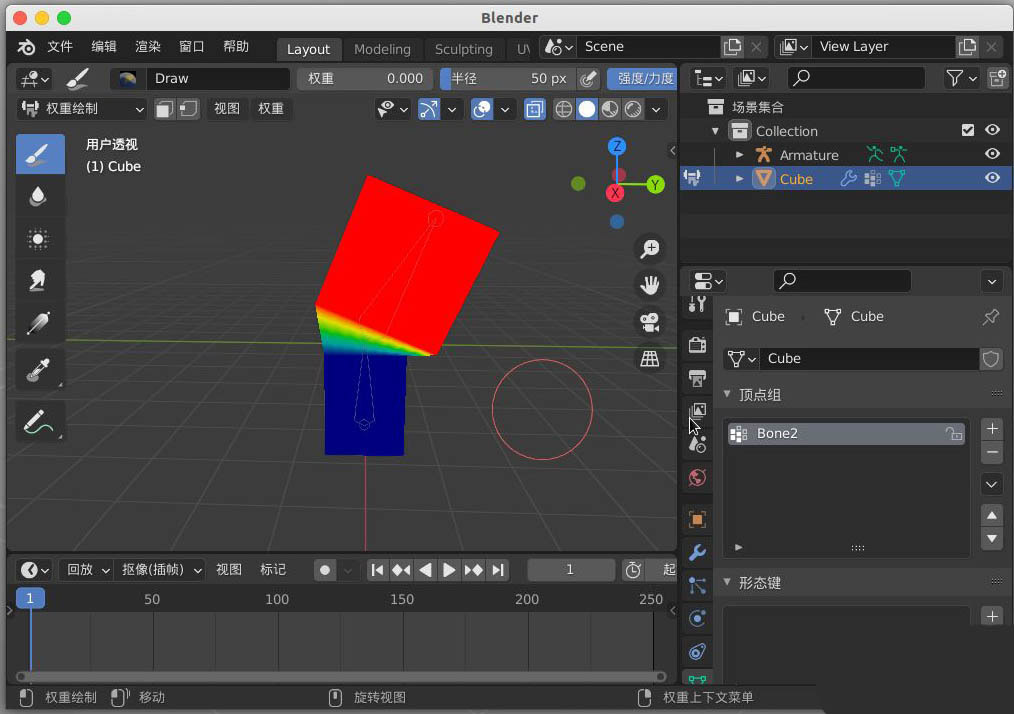Viewport: 1014px width, 714px height.
Task: Toggle viewport overlays
Action: tap(482, 109)
